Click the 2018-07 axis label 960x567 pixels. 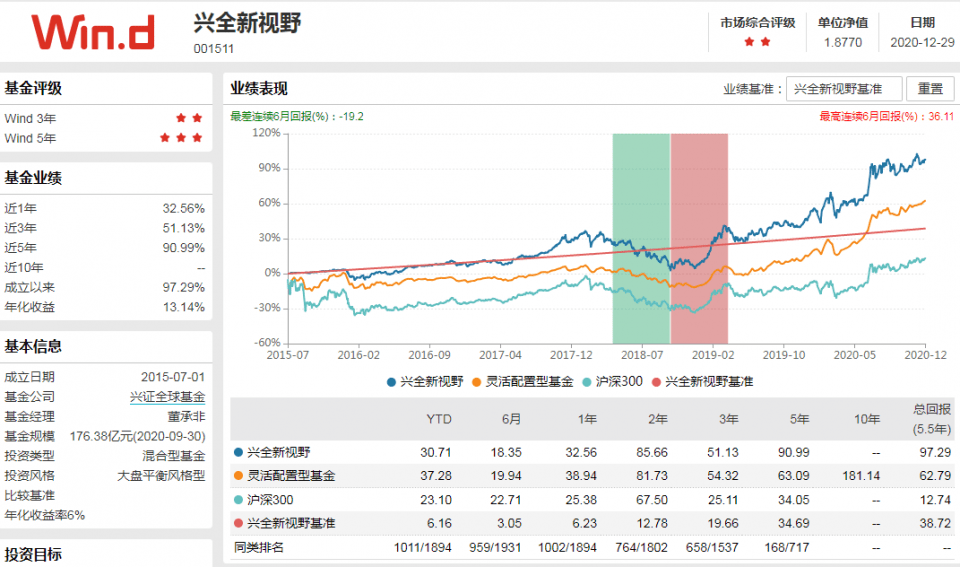tap(642, 355)
